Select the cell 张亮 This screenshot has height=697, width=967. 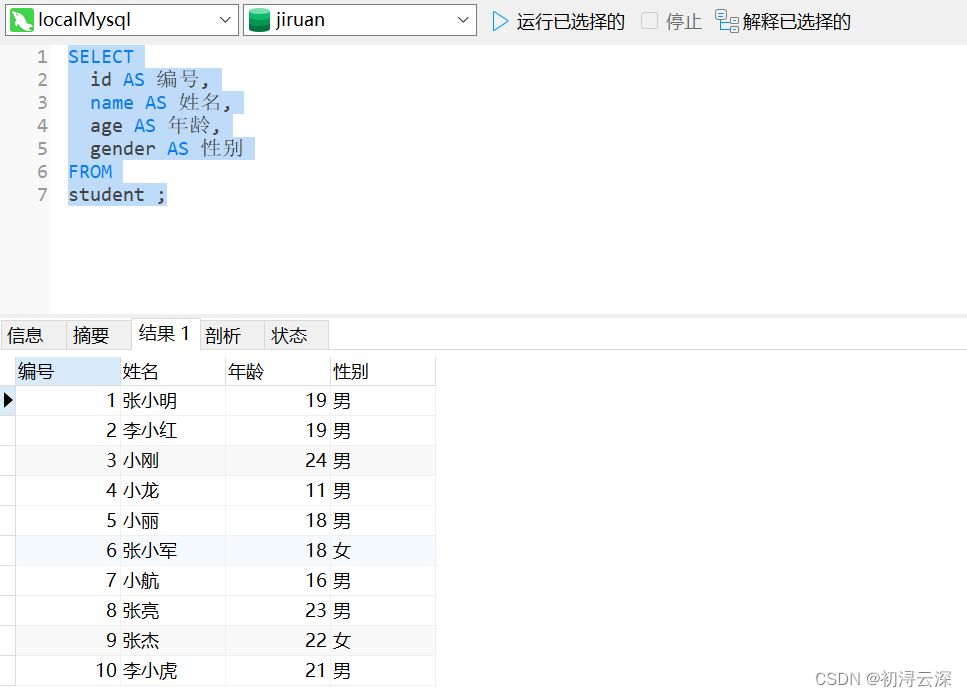(173, 611)
